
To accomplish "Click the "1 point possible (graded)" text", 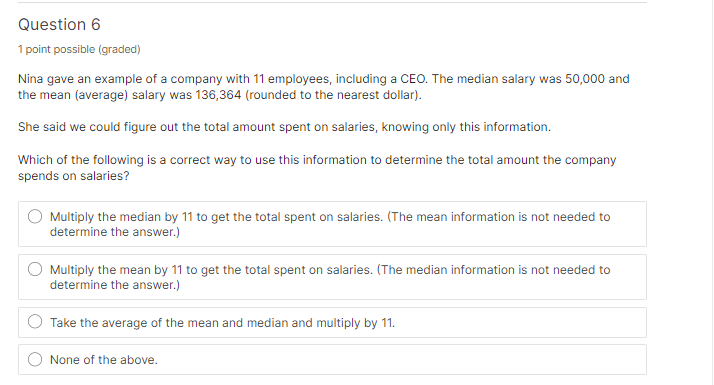I will [x=79, y=49].
